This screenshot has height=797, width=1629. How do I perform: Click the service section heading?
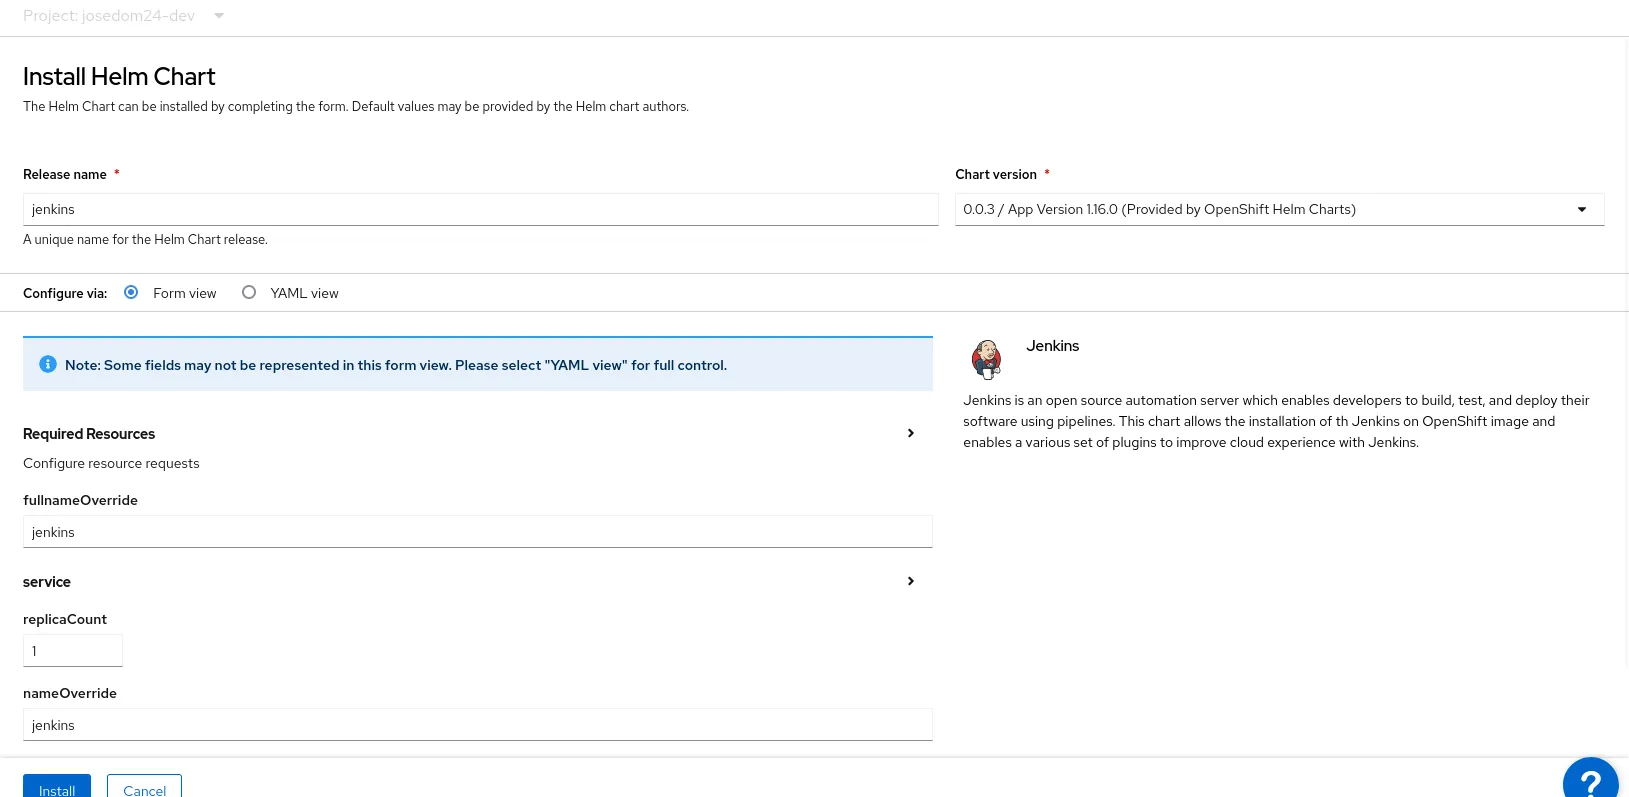47,582
